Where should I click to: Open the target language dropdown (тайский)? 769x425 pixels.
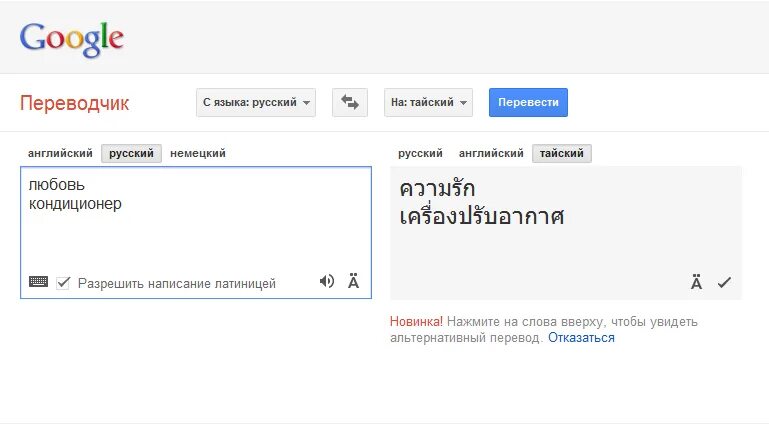pos(428,102)
